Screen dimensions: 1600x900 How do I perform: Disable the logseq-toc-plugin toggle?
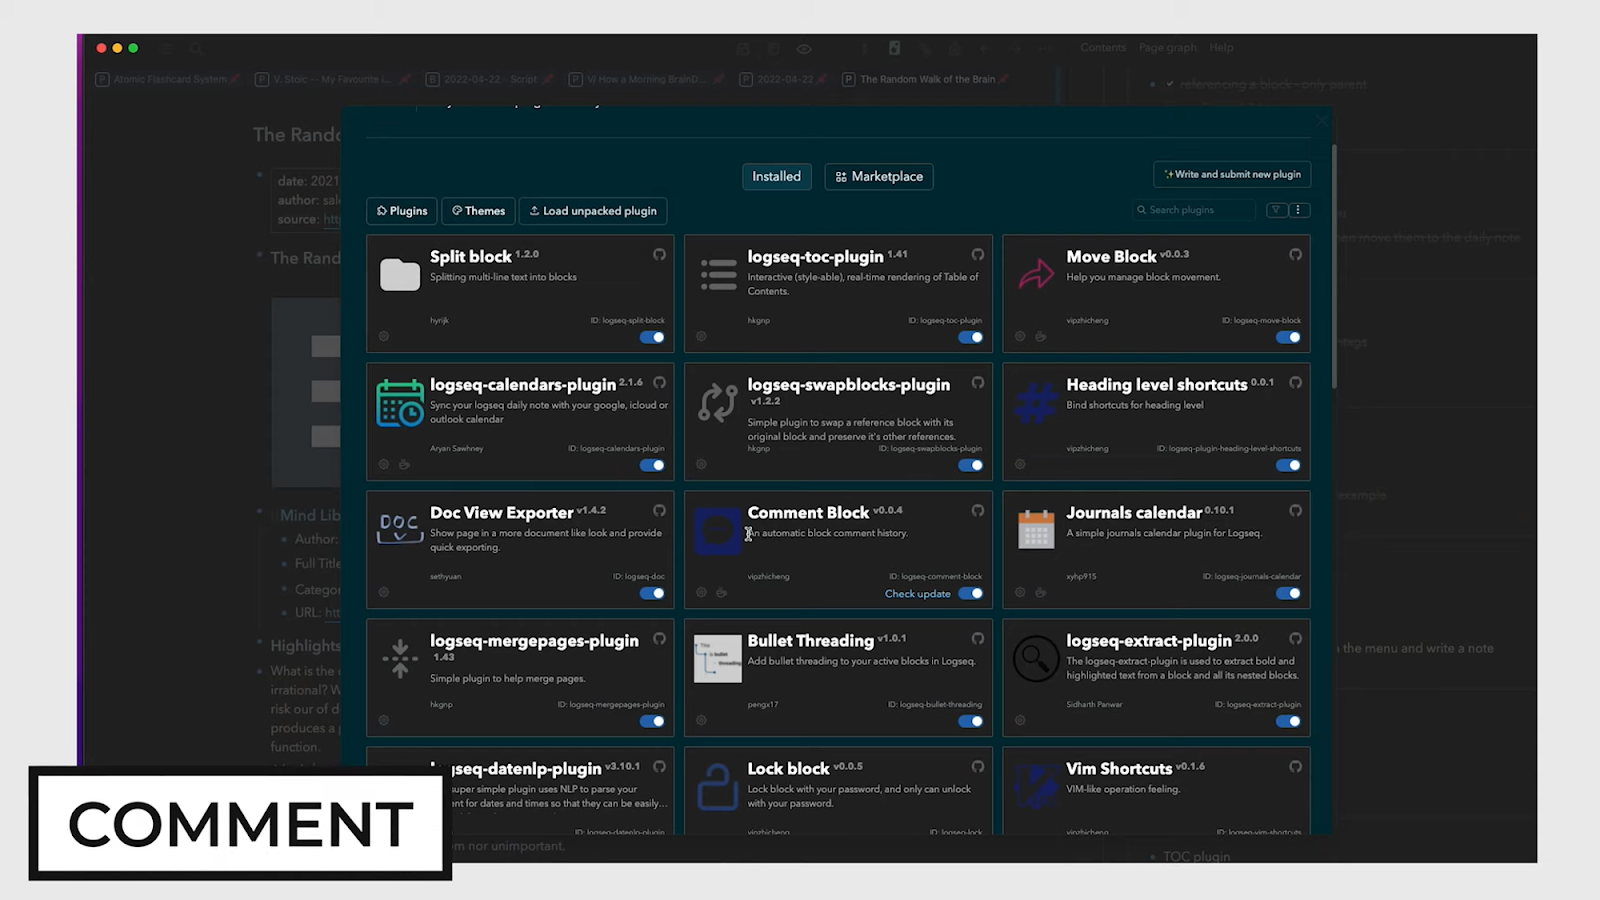coord(970,337)
